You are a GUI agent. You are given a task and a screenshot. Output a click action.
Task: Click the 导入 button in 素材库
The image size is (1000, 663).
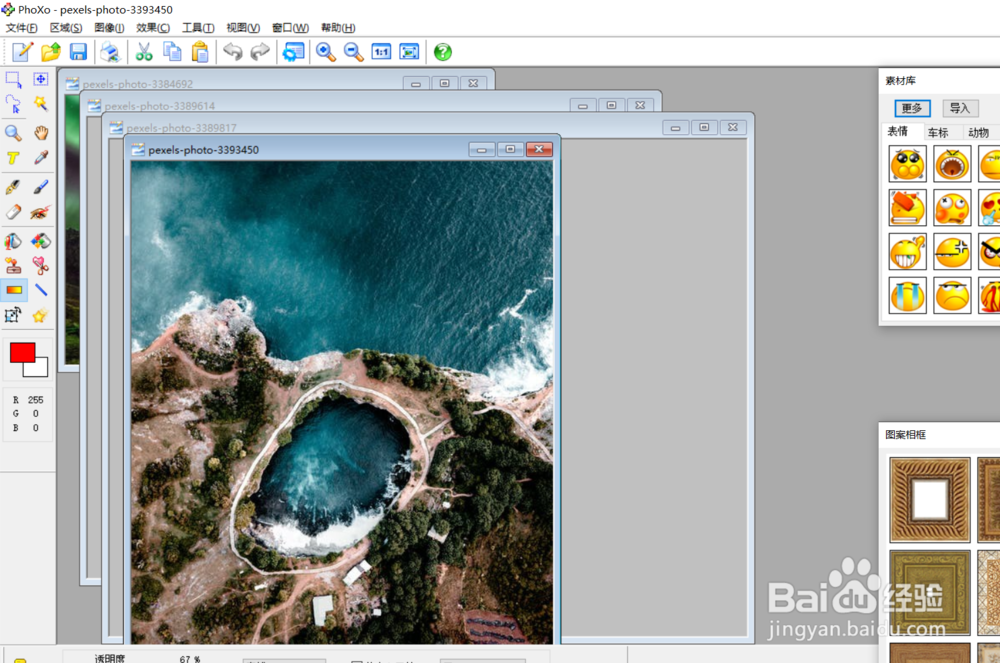pyautogui.click(x=960, y=108)
